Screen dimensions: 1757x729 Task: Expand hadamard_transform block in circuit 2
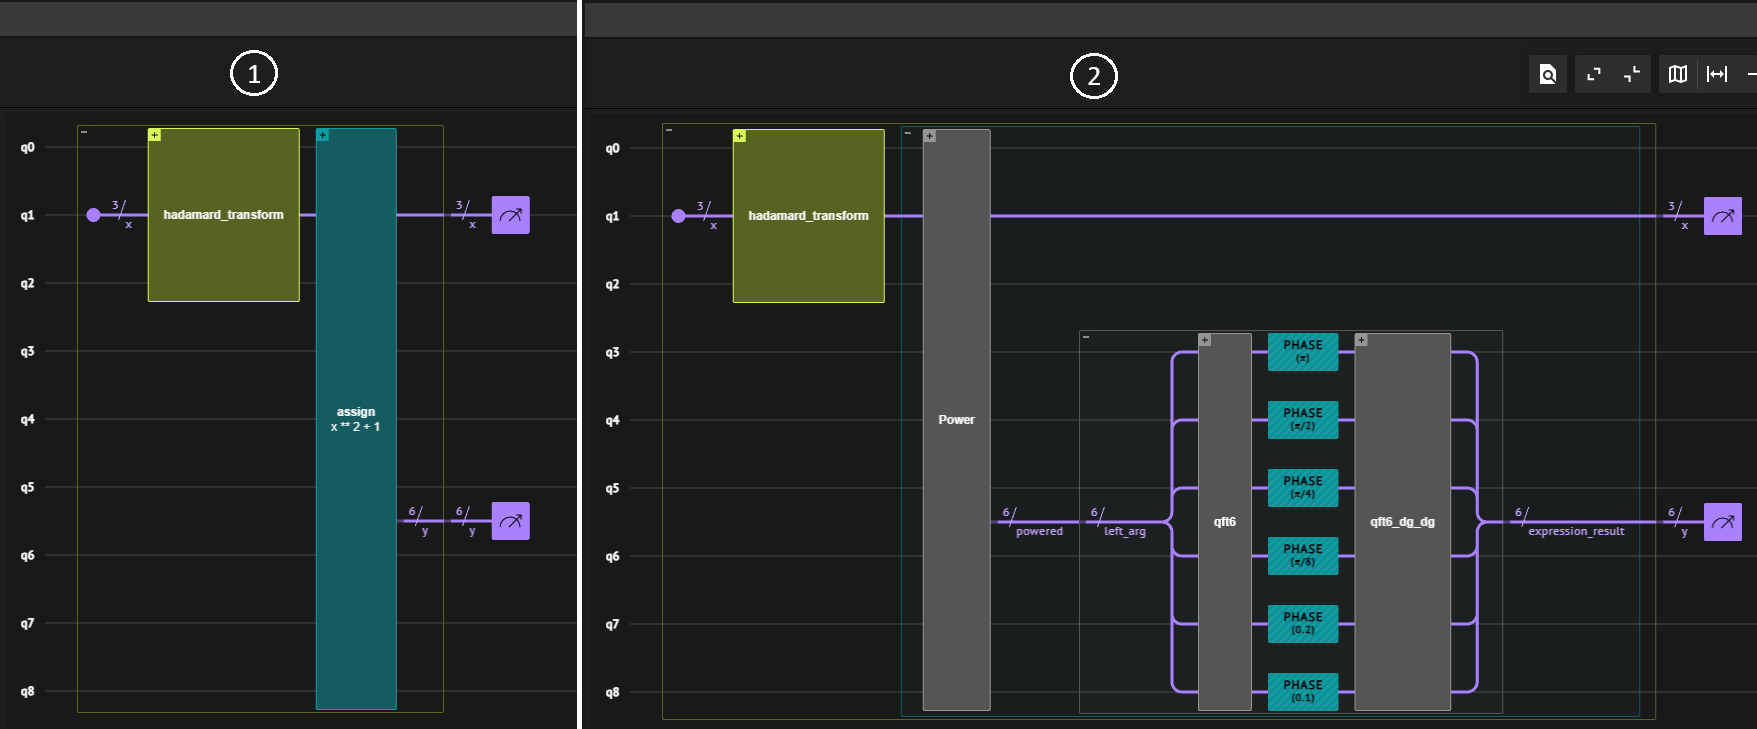click(739, 135)
